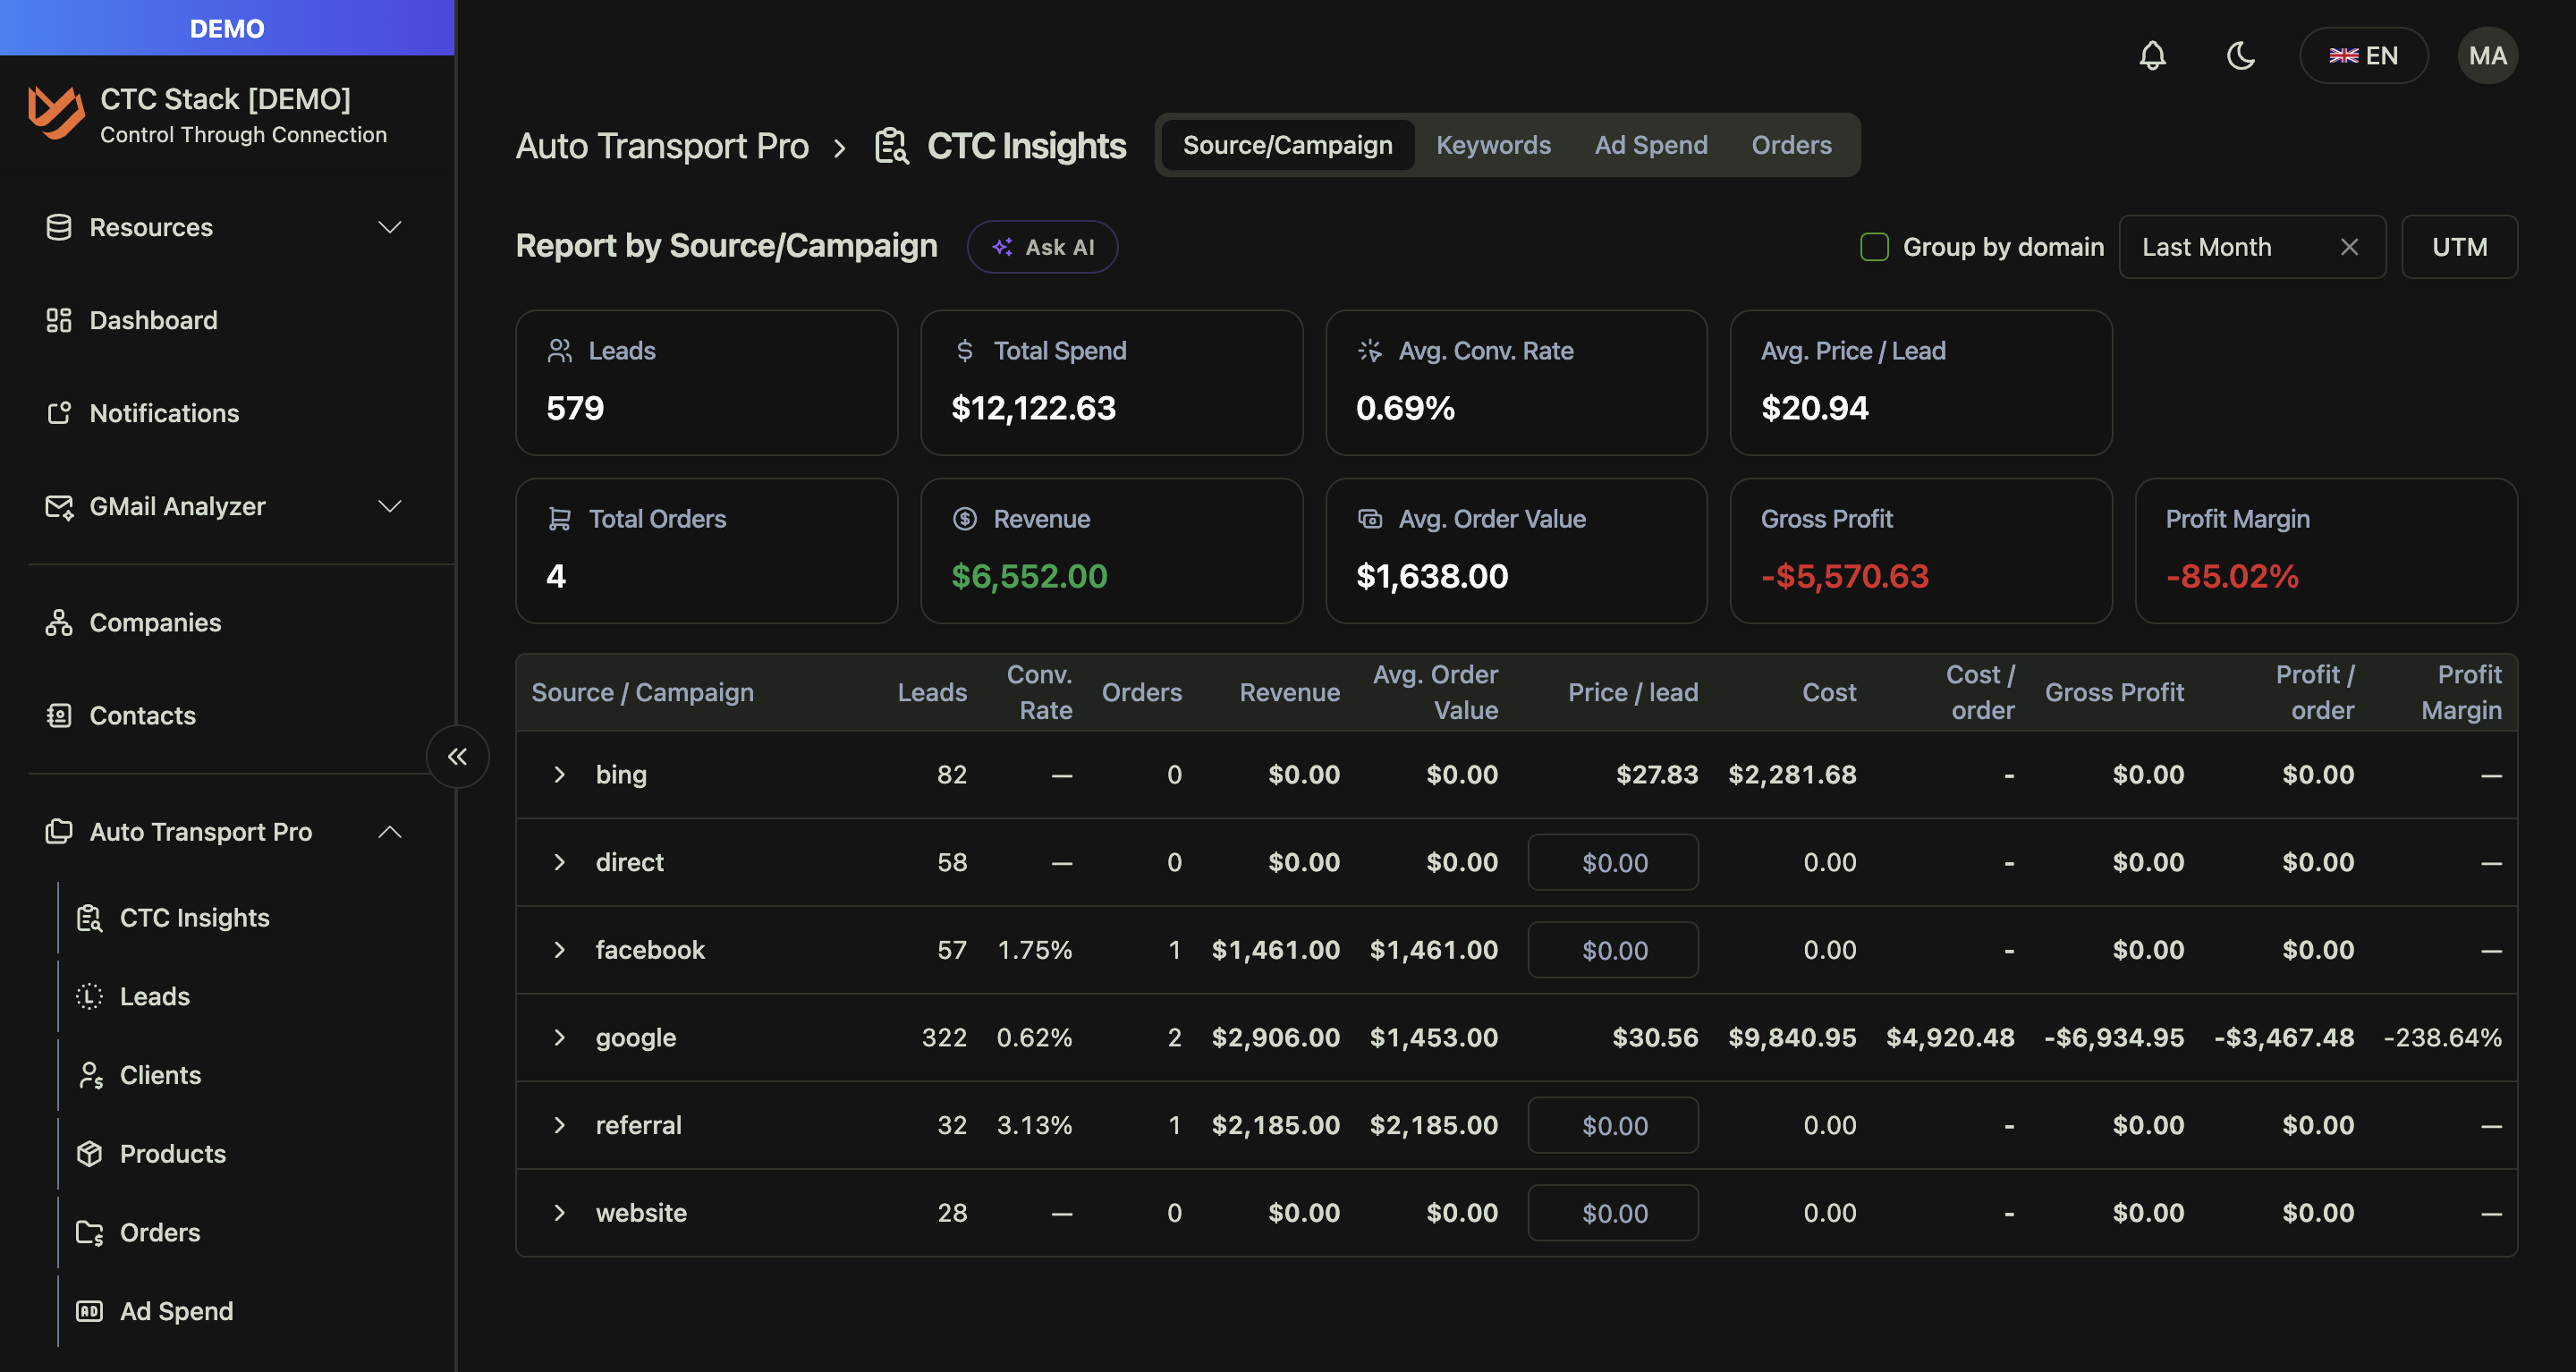Expand the facebook row details
Image resolution: width=2576 pixels, height=1372 pixels.
[x=560, y=949]
